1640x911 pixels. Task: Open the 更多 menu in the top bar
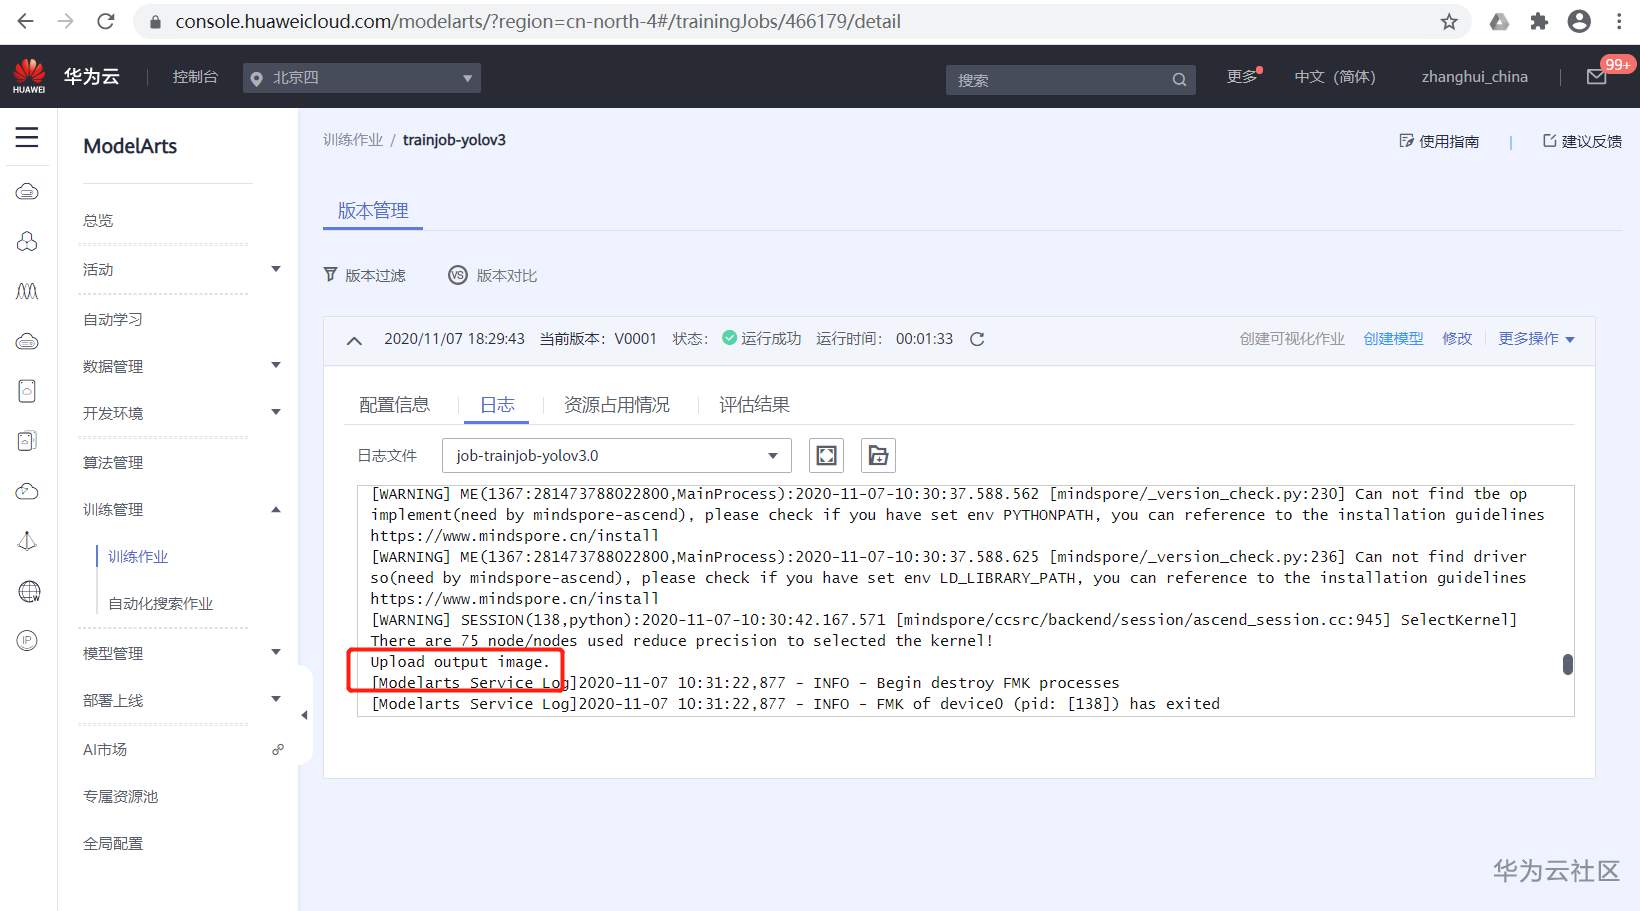coord(1243,77)
